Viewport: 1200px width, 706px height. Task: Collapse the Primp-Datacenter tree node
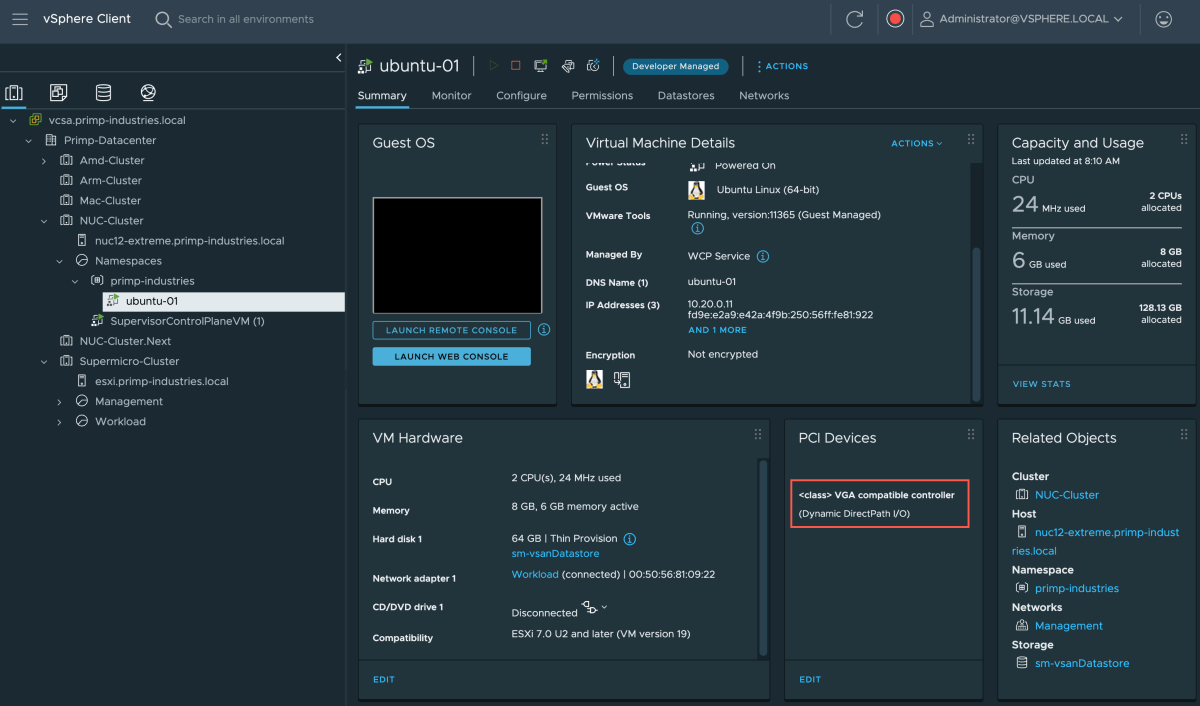29,140
